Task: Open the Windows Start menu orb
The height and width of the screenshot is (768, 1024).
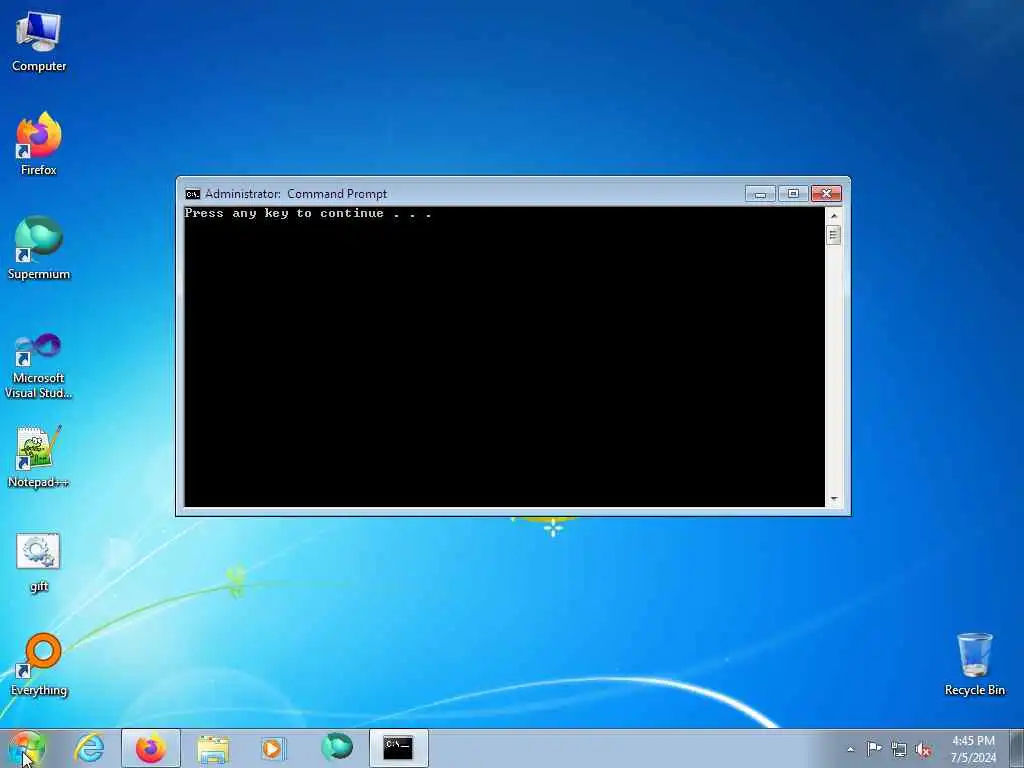Action: [27, 748]
